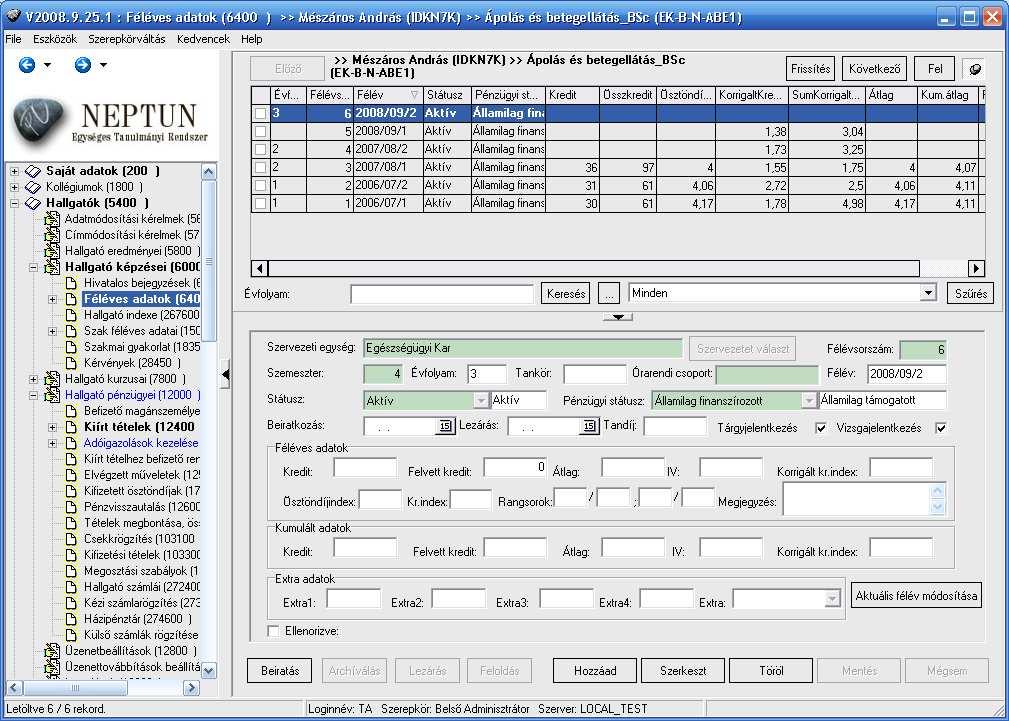Click the Kiírt tételek page icon
1009x721 pixels.
click(71, 427)
